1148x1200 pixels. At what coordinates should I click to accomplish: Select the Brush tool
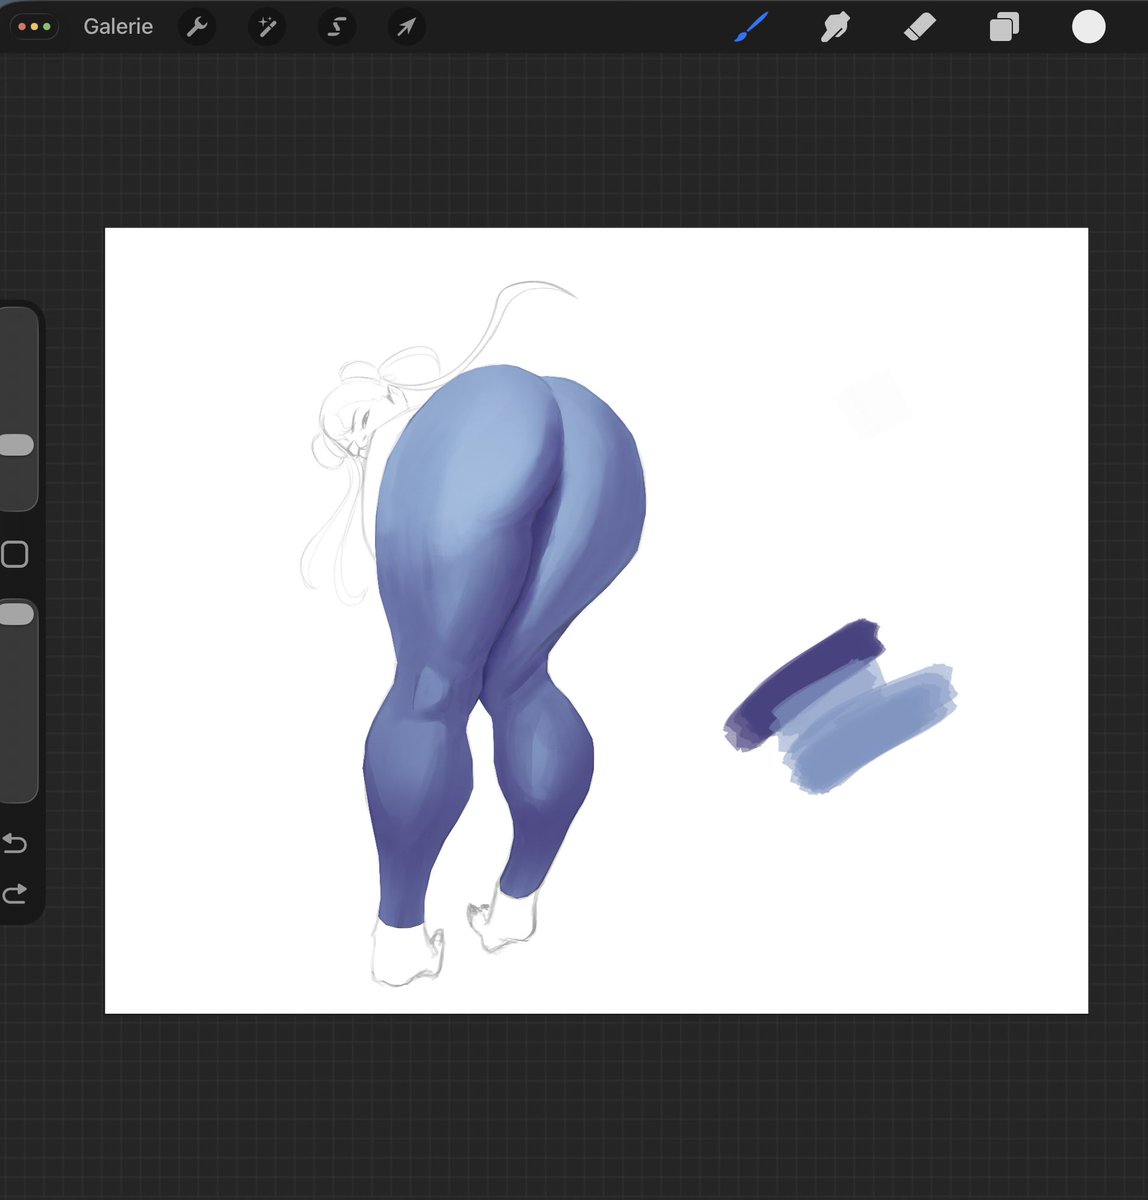coord(752,27)
